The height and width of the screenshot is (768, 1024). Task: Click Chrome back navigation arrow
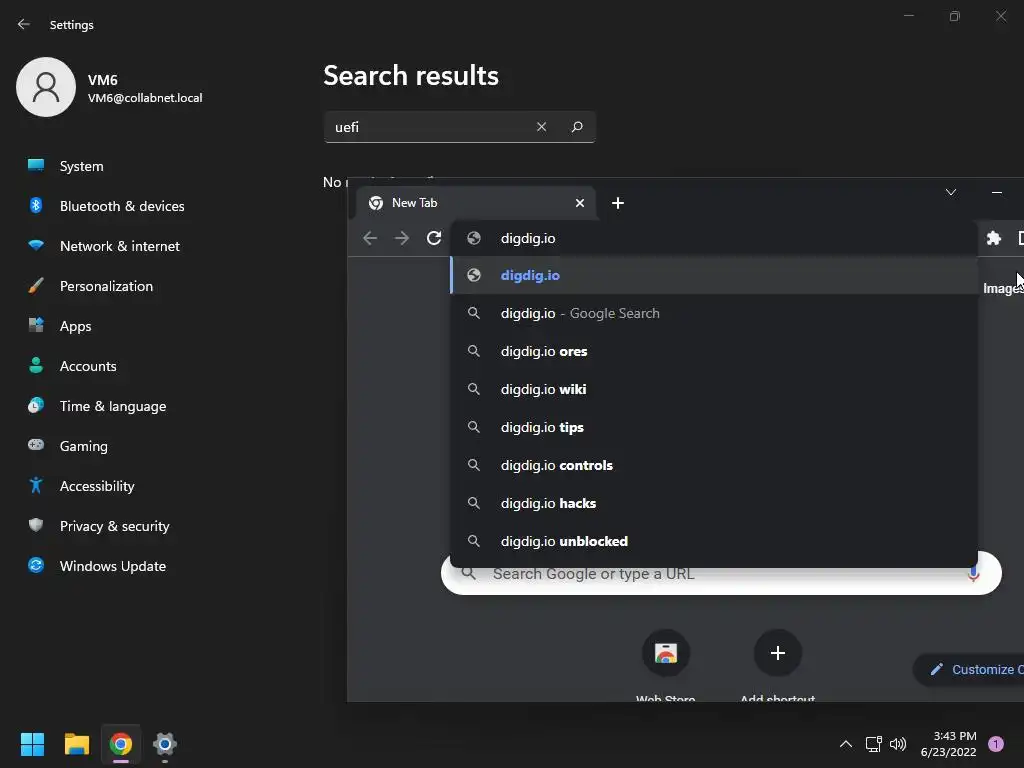(370, 238)
